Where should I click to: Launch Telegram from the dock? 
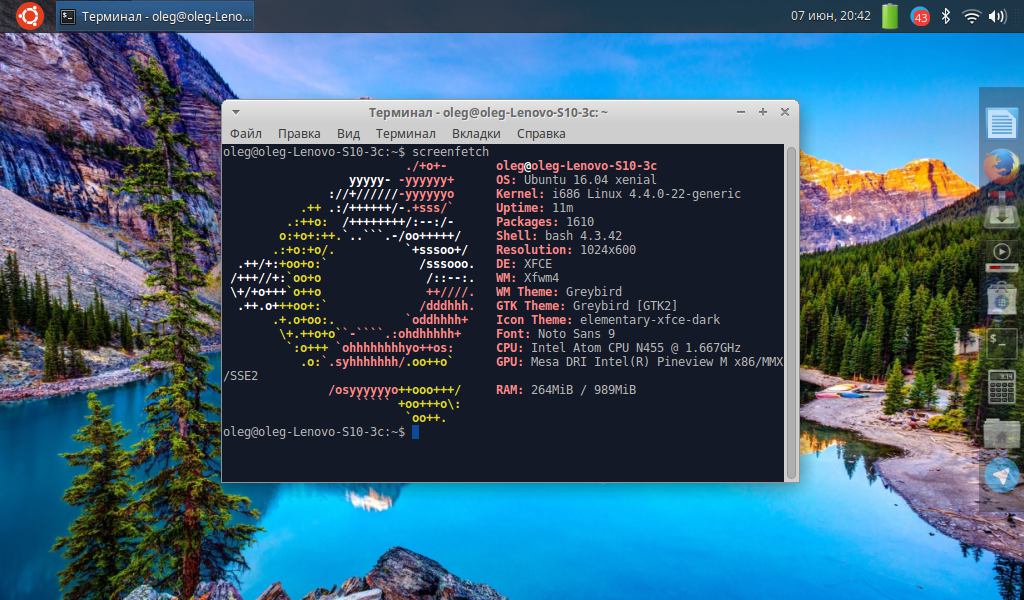1001,475
